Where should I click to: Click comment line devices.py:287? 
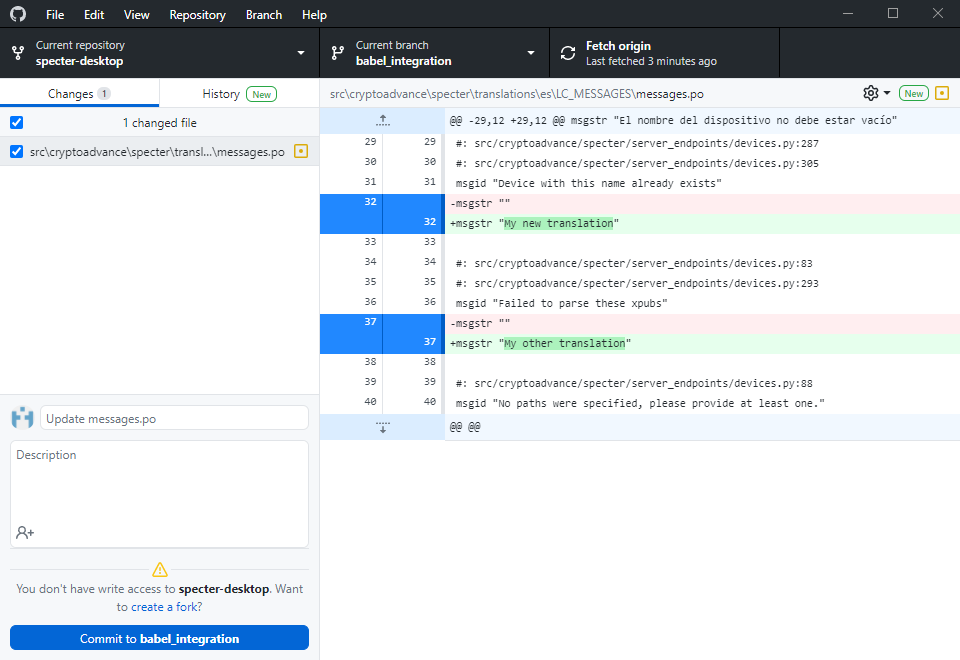(637, 144)
